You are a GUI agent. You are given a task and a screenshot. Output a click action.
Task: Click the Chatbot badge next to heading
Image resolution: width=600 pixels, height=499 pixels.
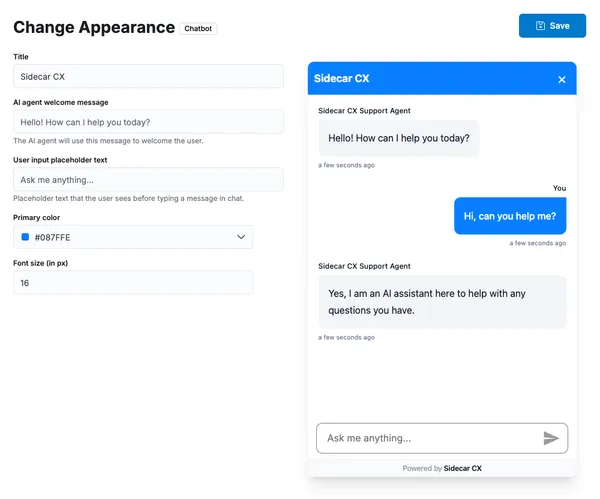click(x=198, y=29)
